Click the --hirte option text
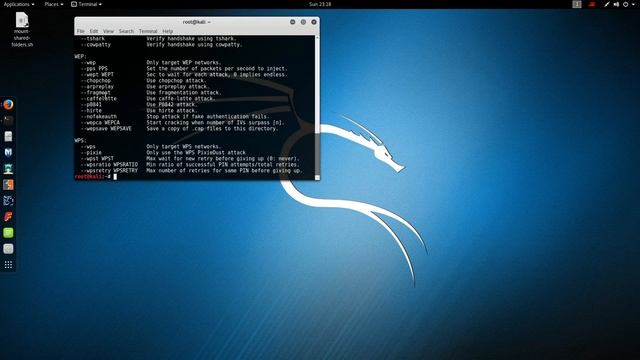The image size is (640, 360). click(x=91, y=111)
